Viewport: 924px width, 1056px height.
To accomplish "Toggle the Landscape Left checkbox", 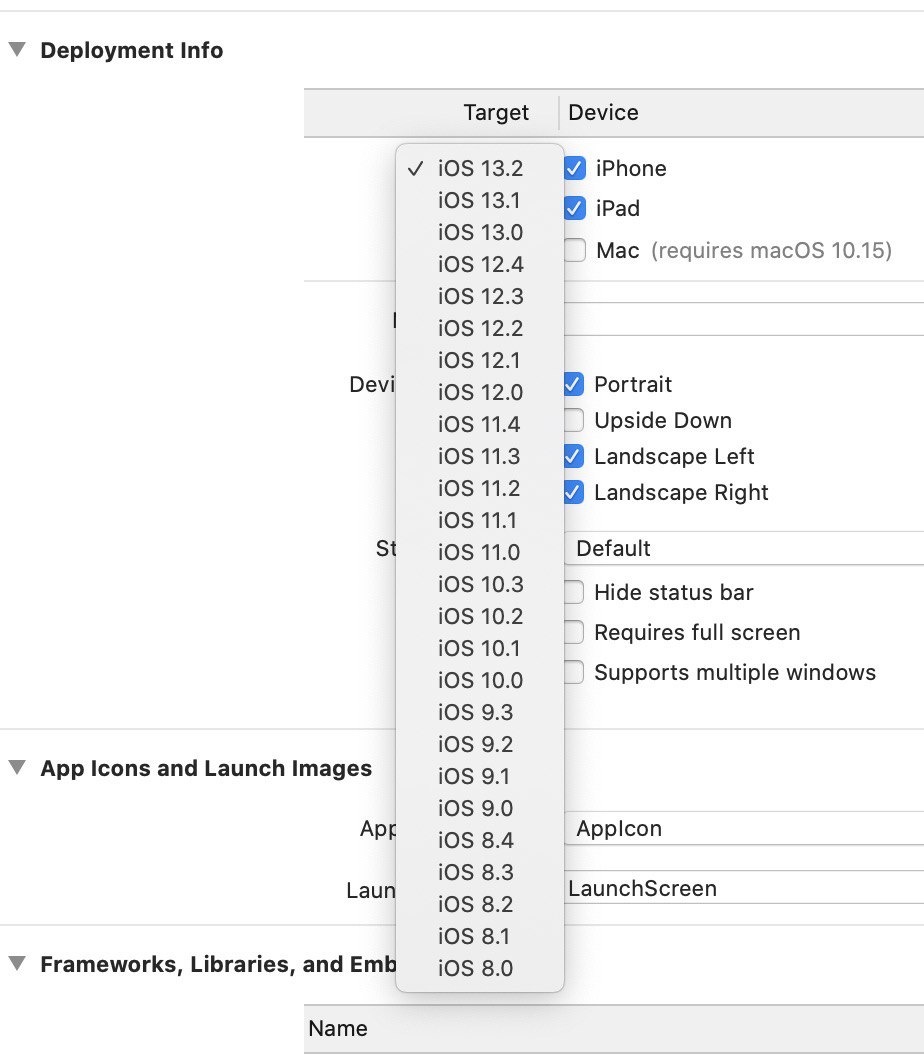I will (x=573, y=456).
